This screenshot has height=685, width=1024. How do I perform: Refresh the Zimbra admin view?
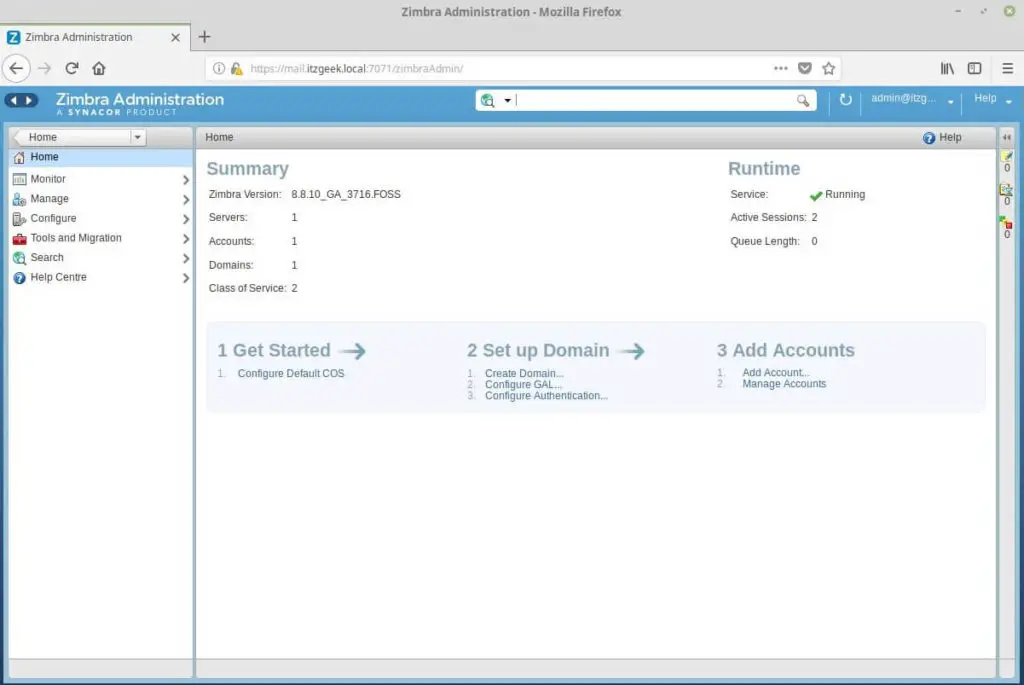point(845,99)
